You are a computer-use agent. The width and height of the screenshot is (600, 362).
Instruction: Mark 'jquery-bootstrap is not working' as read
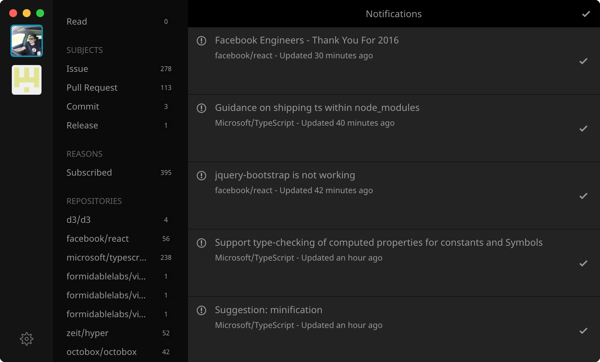(583, 196)
